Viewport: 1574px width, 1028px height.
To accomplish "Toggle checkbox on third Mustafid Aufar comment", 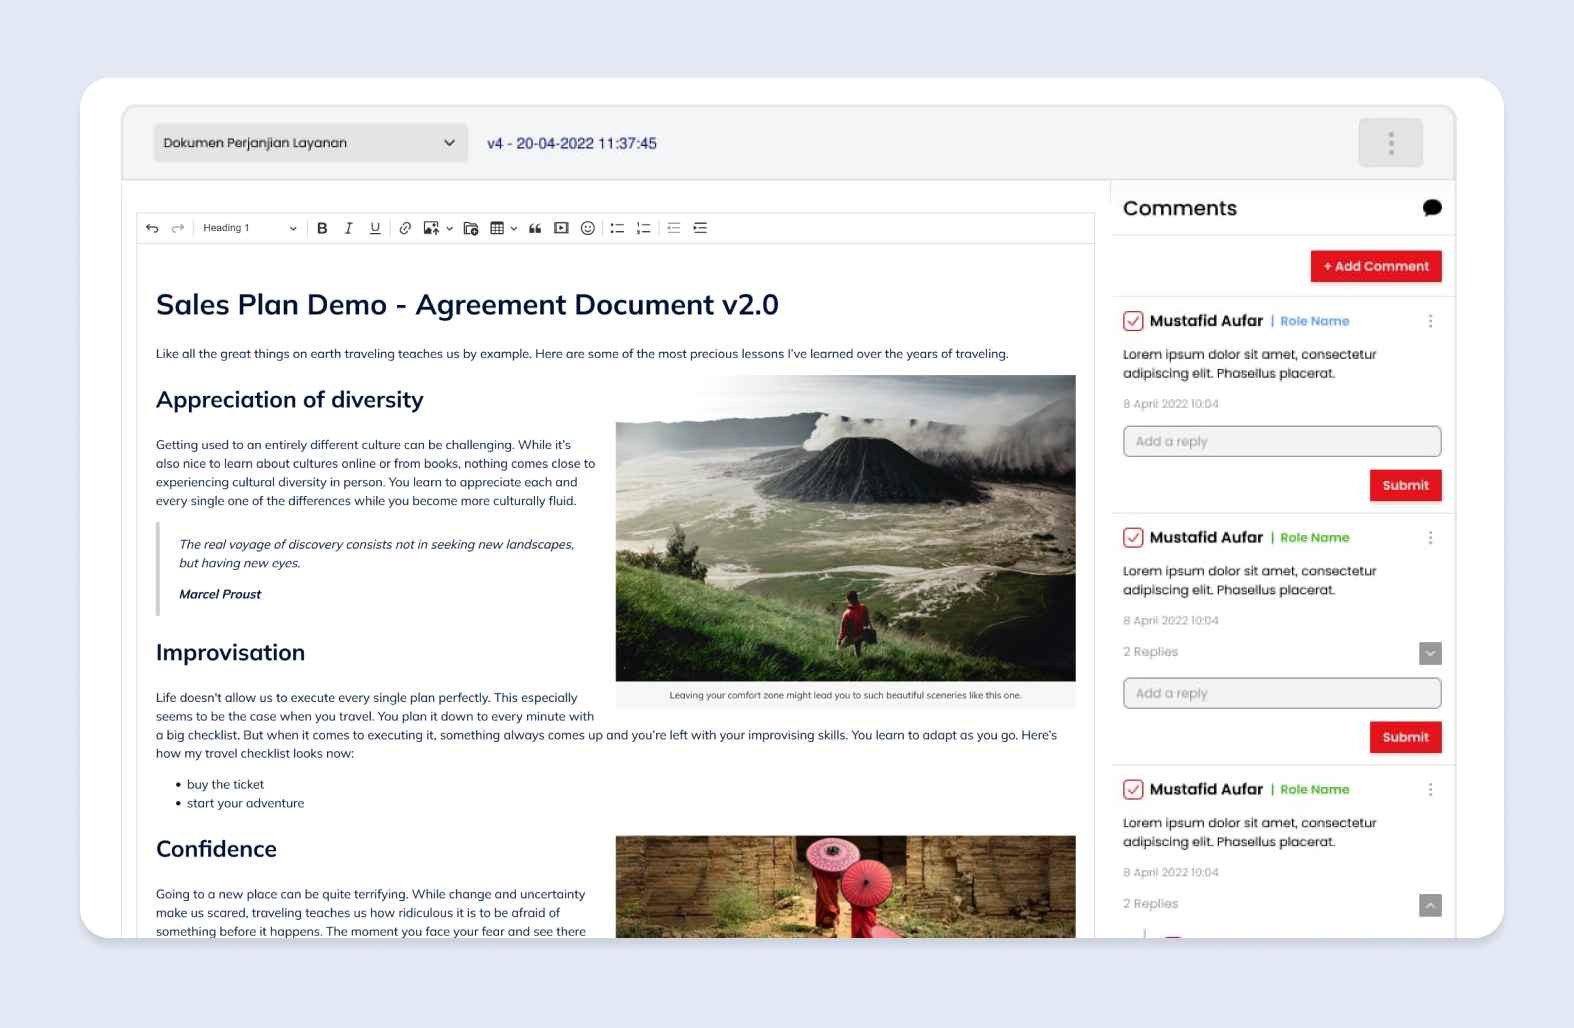I will point(1133,790).
